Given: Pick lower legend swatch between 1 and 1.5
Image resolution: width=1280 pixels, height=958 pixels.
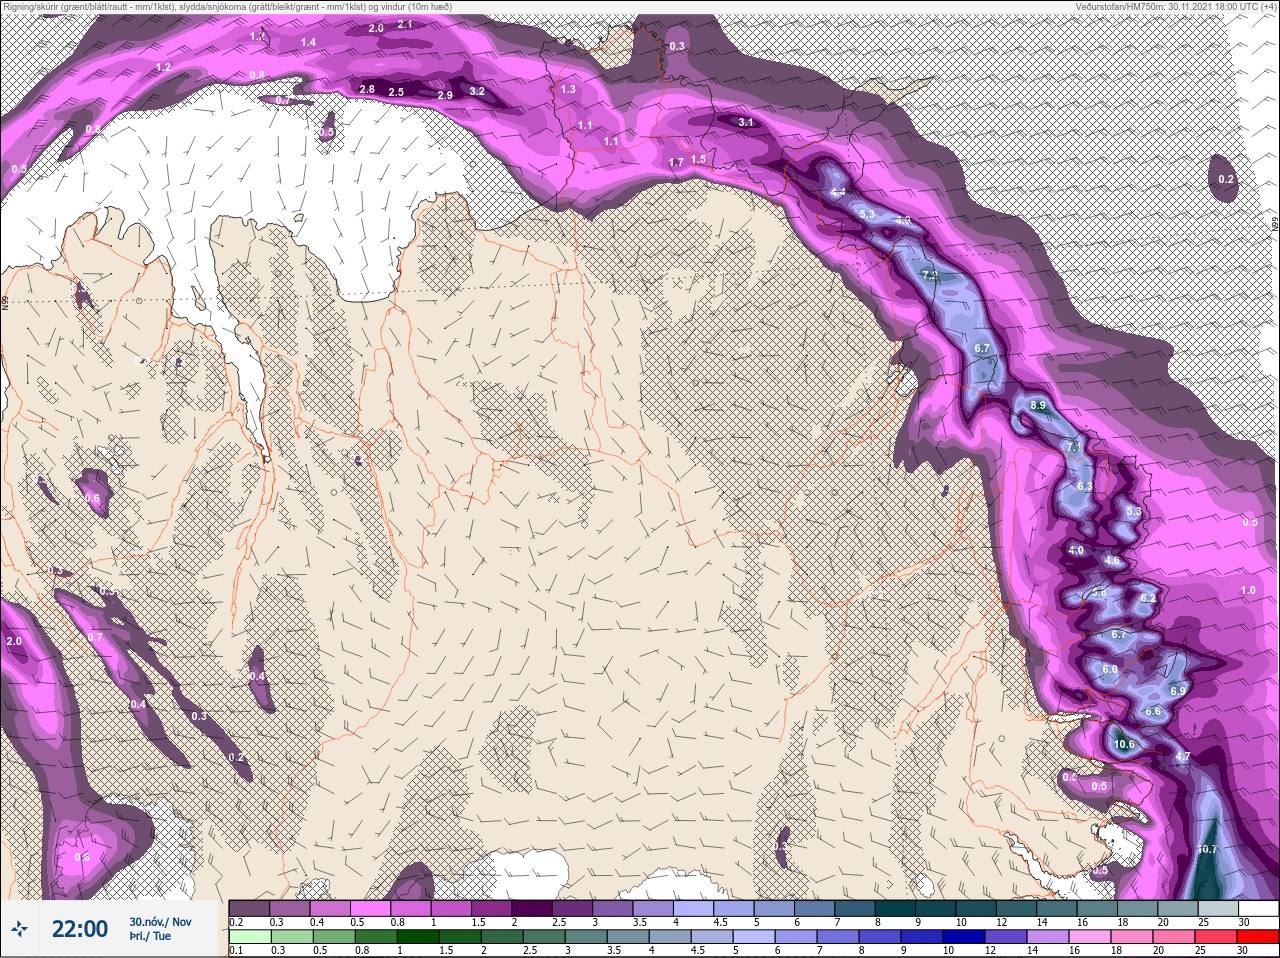Looking at the screenshot, I should pos(419,936).
